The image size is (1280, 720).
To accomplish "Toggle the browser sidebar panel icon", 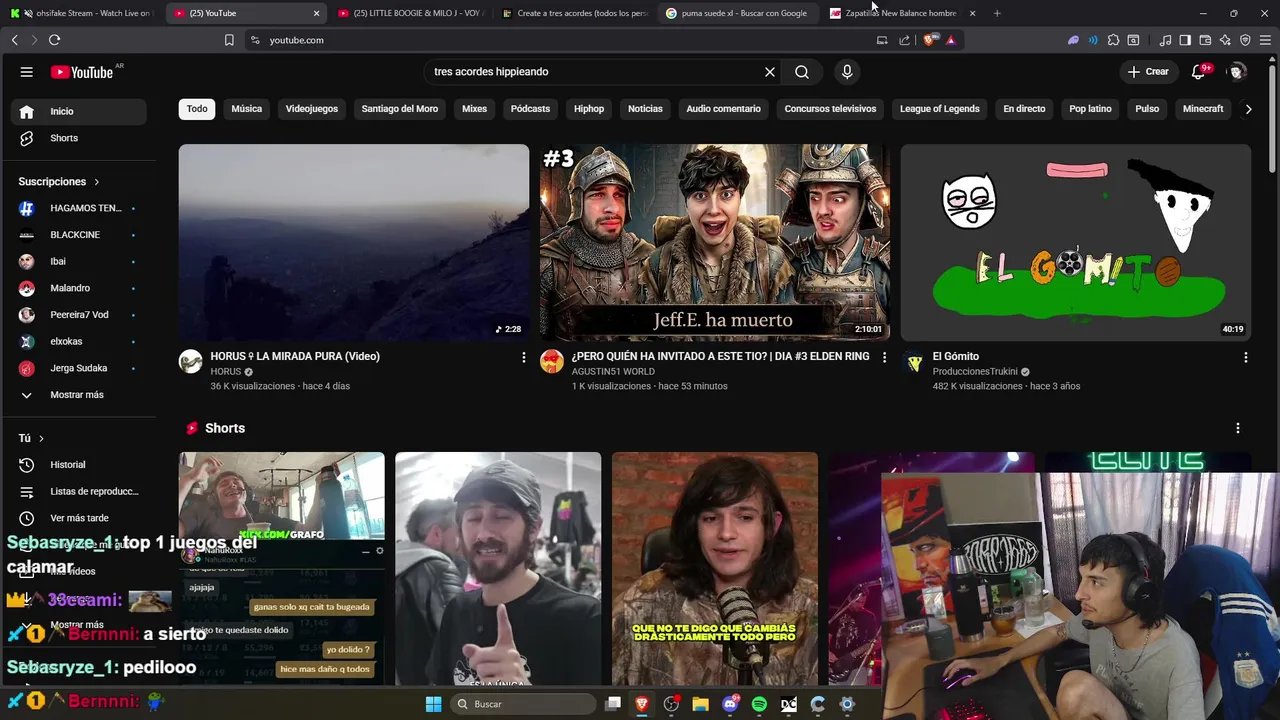I will coord(1185,40).
